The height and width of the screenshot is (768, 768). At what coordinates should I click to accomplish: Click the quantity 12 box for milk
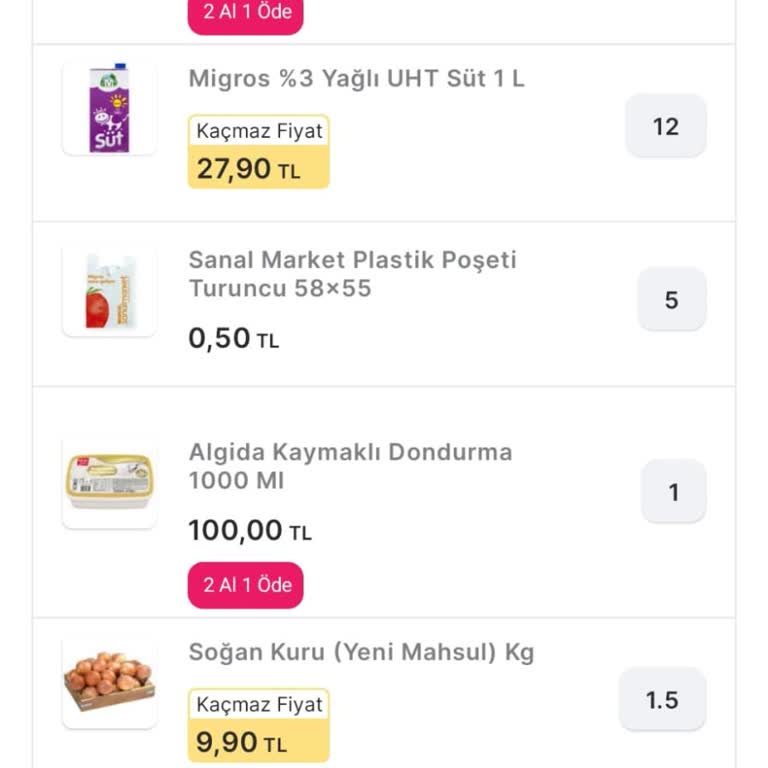(x=666, y=126)
